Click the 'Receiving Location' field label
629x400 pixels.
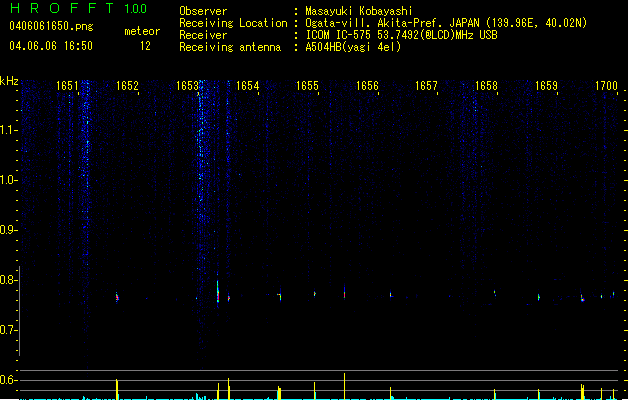click(233, 23)
